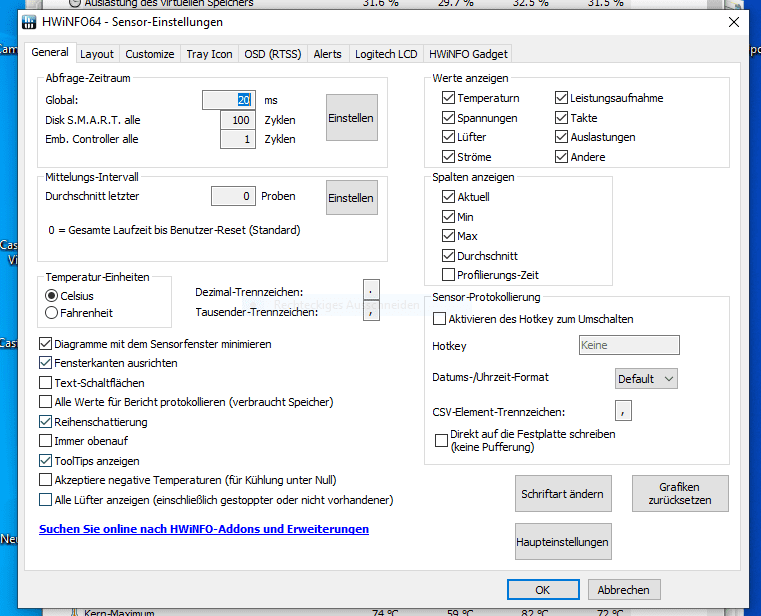The width and height of the screenshot is (761, 616).
Task: Enable Immer obenauf checkbox
Action: (x=45, y=441)
